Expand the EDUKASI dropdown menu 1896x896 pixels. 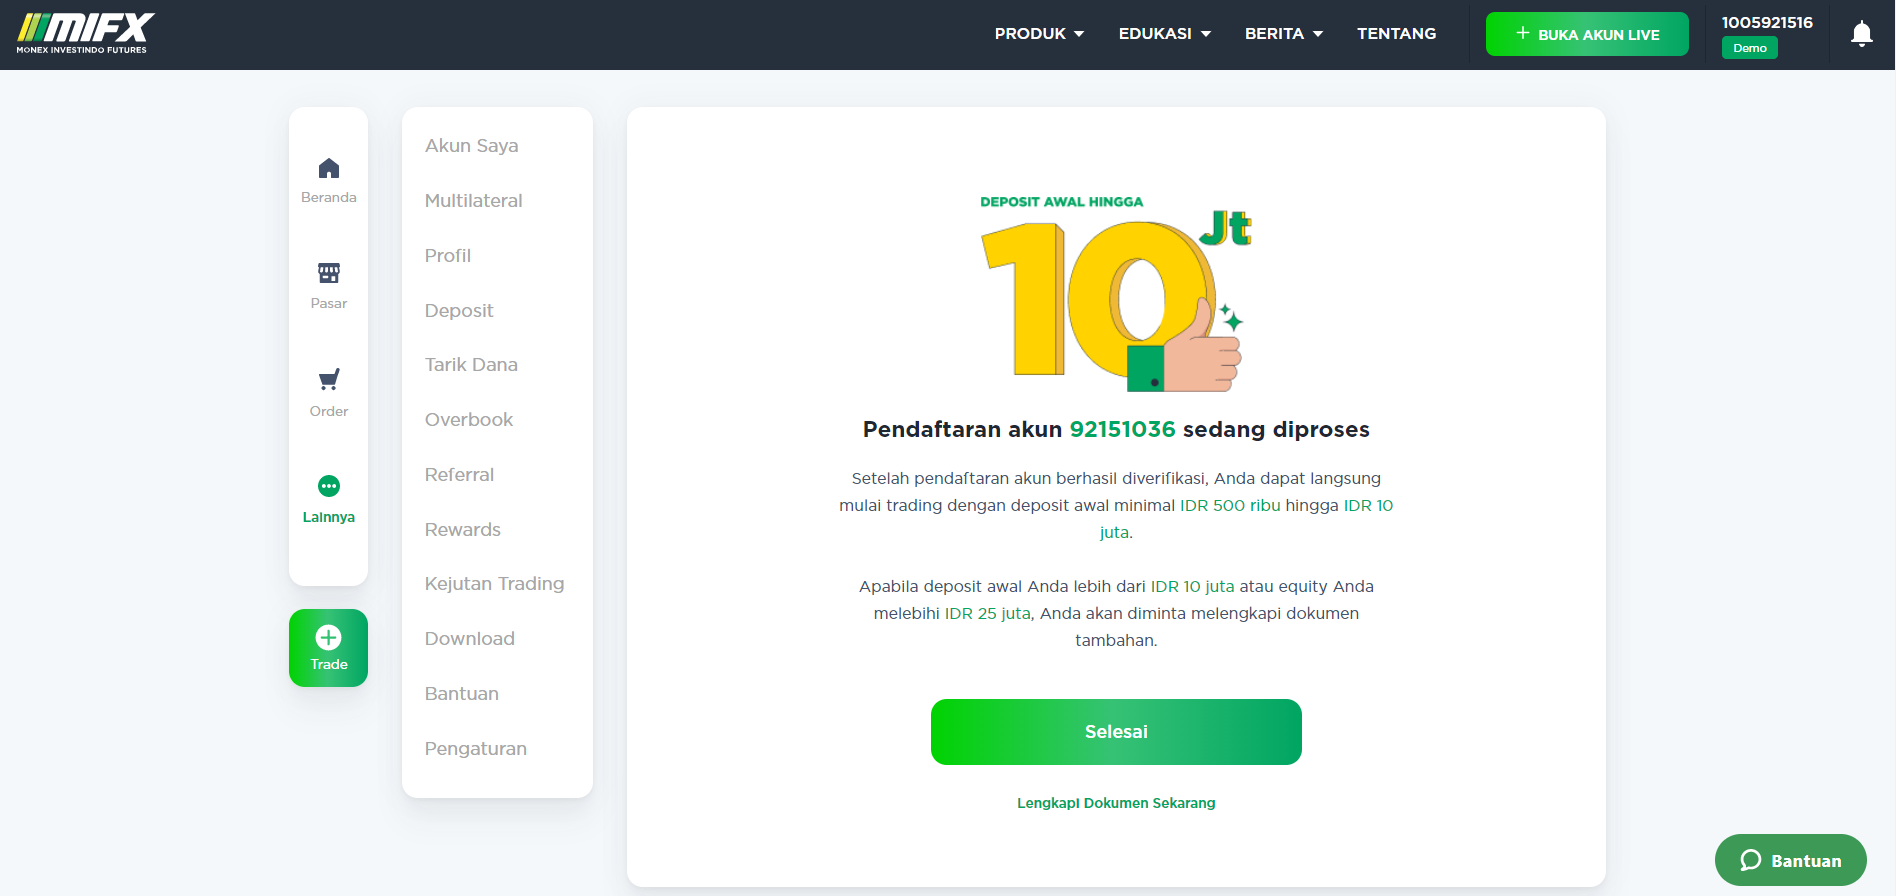pos(1165,34)
